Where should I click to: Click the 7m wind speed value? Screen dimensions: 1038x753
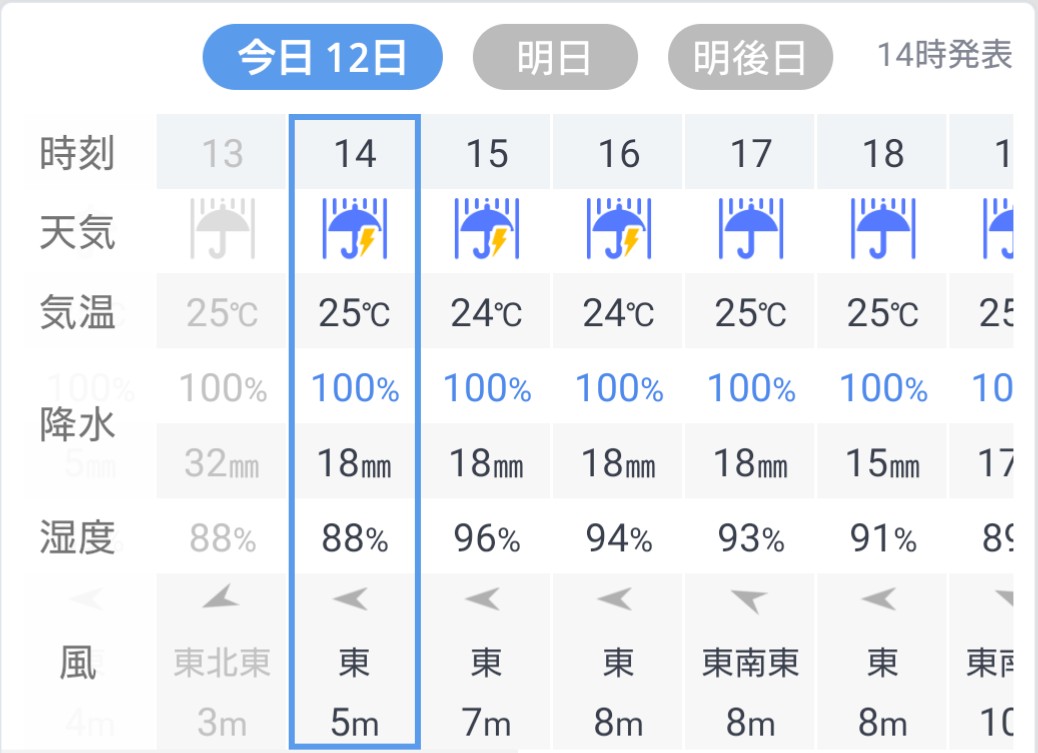[x=487, y=722]
